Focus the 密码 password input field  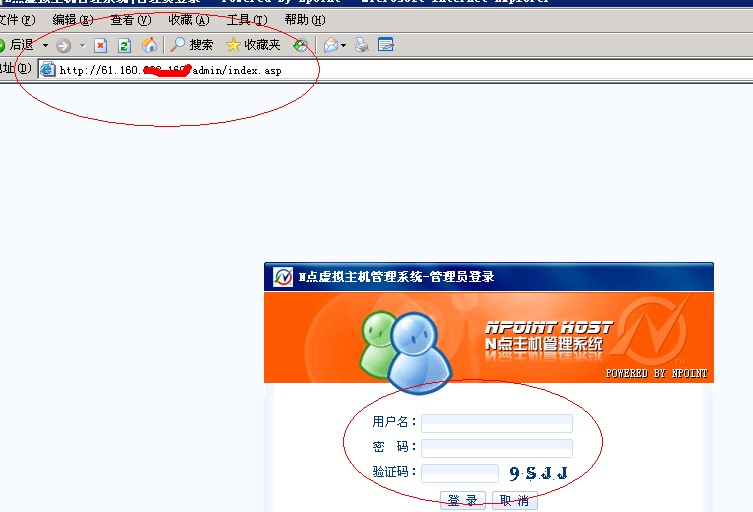tap(497, 448)
